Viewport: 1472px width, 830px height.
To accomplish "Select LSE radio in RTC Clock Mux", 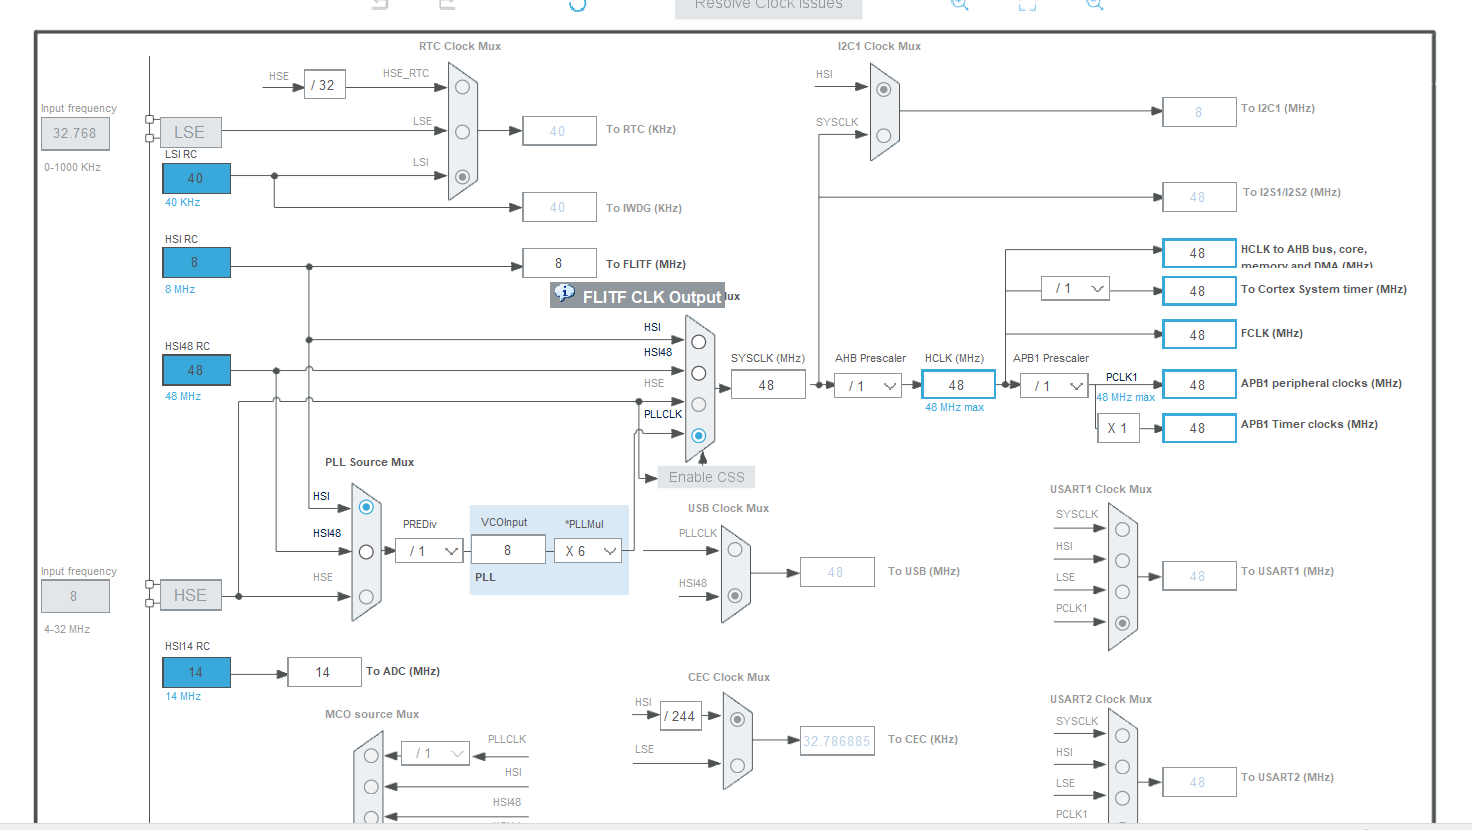I will [462, 131].
